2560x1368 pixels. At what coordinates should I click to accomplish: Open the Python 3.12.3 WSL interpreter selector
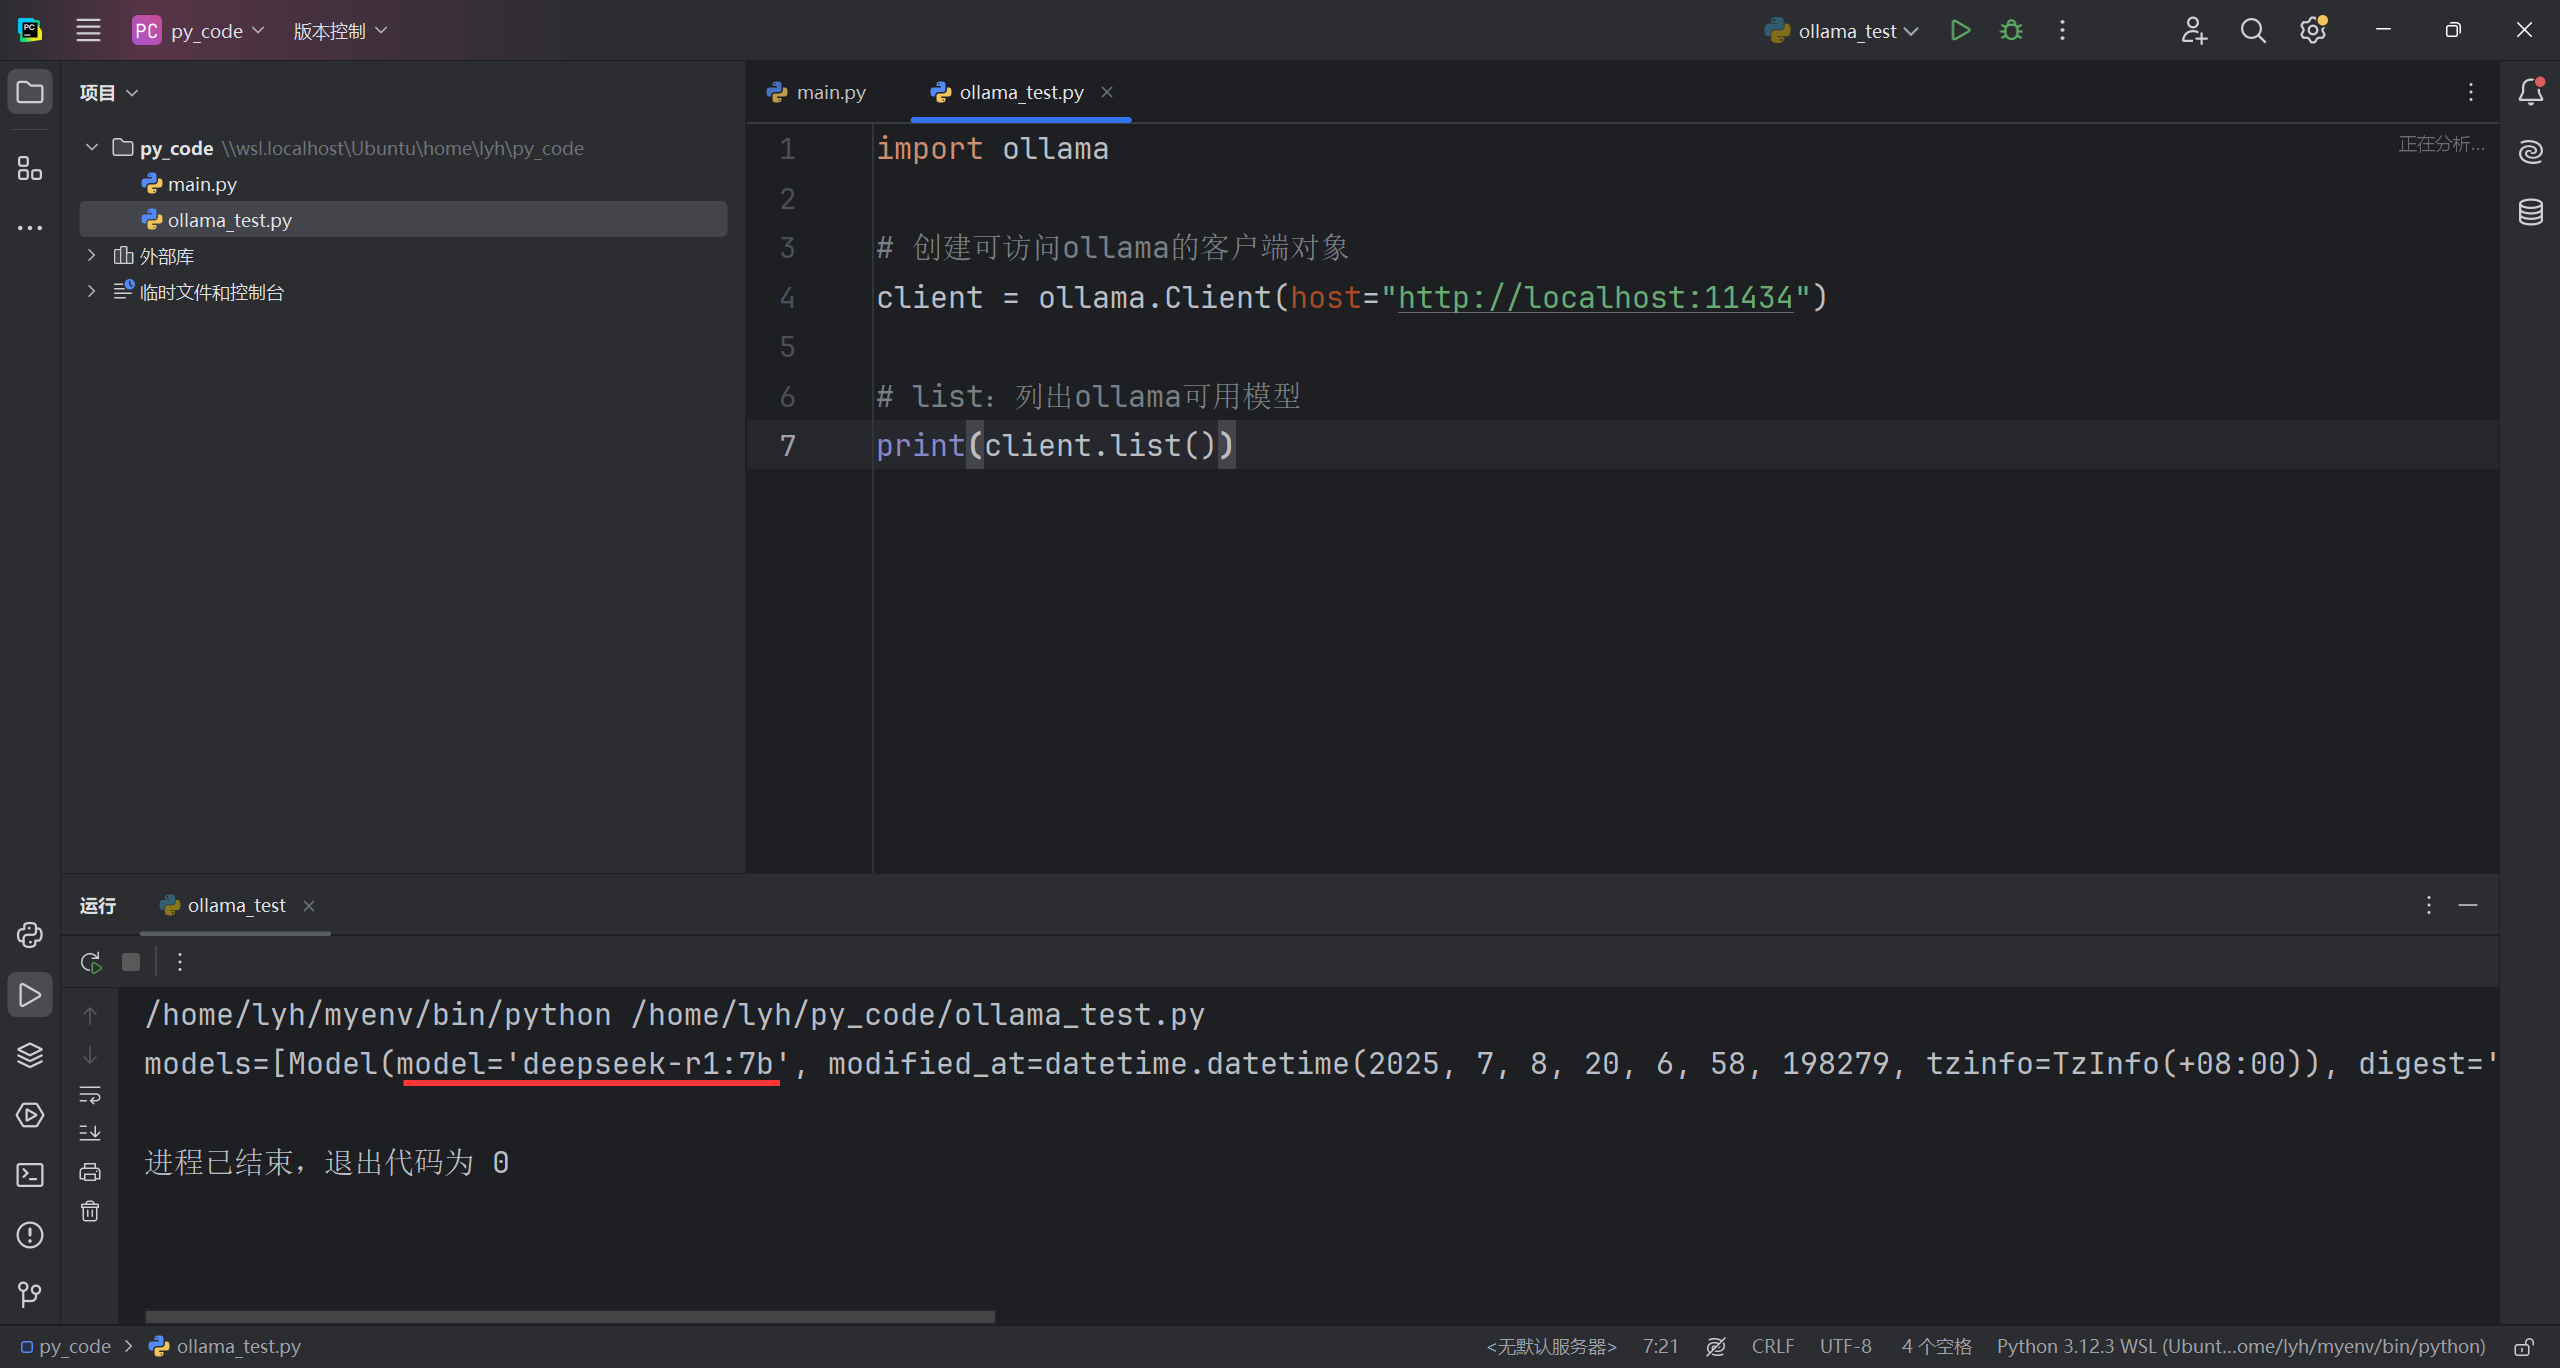(x=2240, y=1345)
